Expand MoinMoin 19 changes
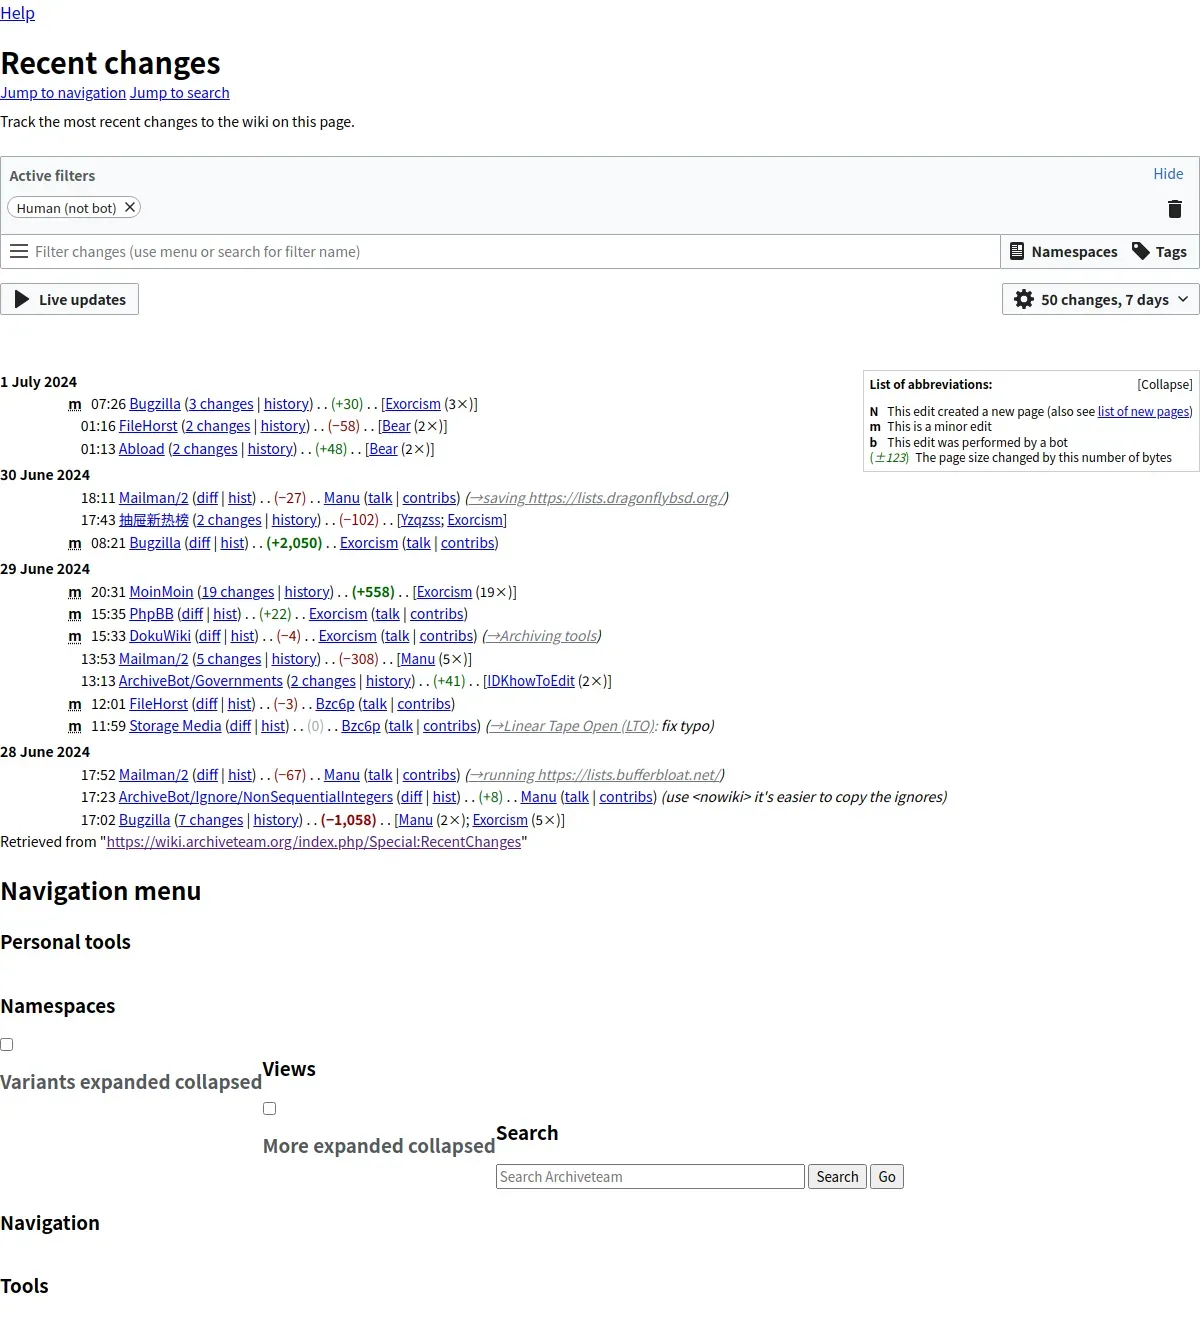The height and width of the screenshot is (1317, 1200). (238, 592)
